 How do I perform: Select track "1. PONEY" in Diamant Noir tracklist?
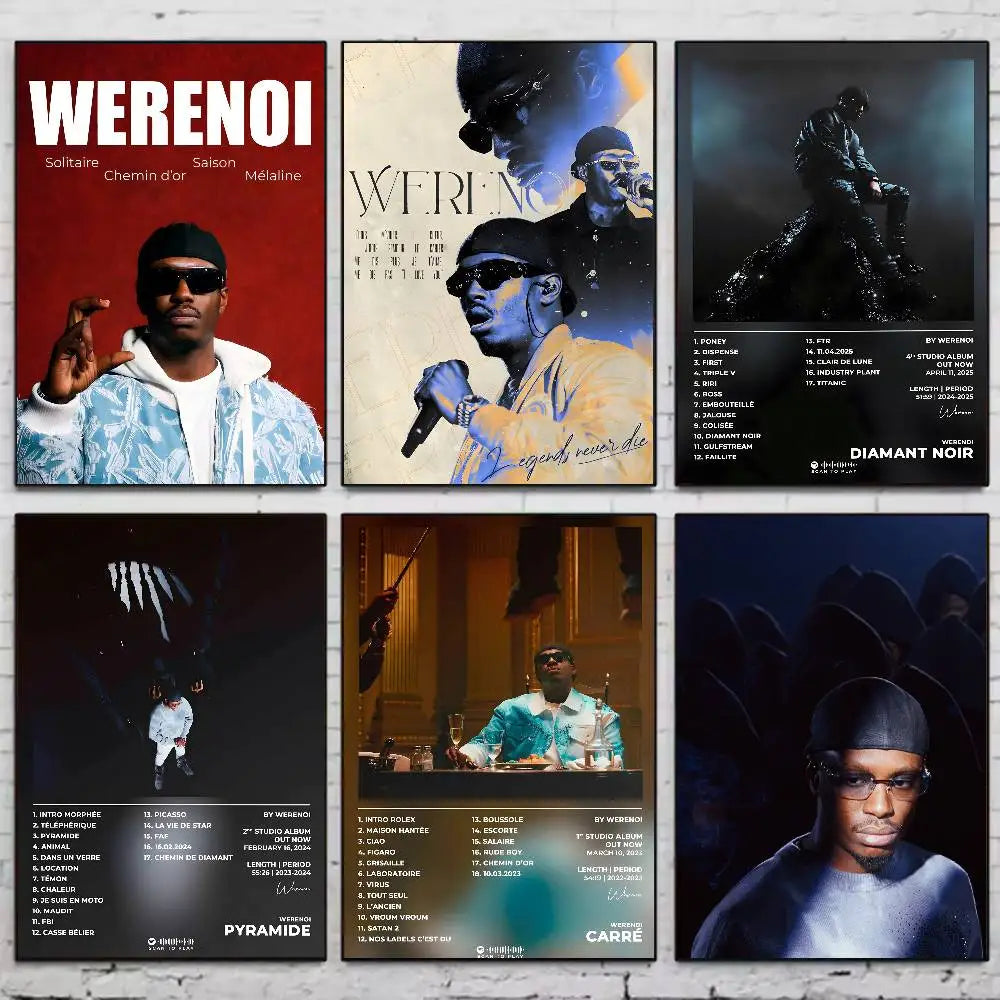coord(714,341)
